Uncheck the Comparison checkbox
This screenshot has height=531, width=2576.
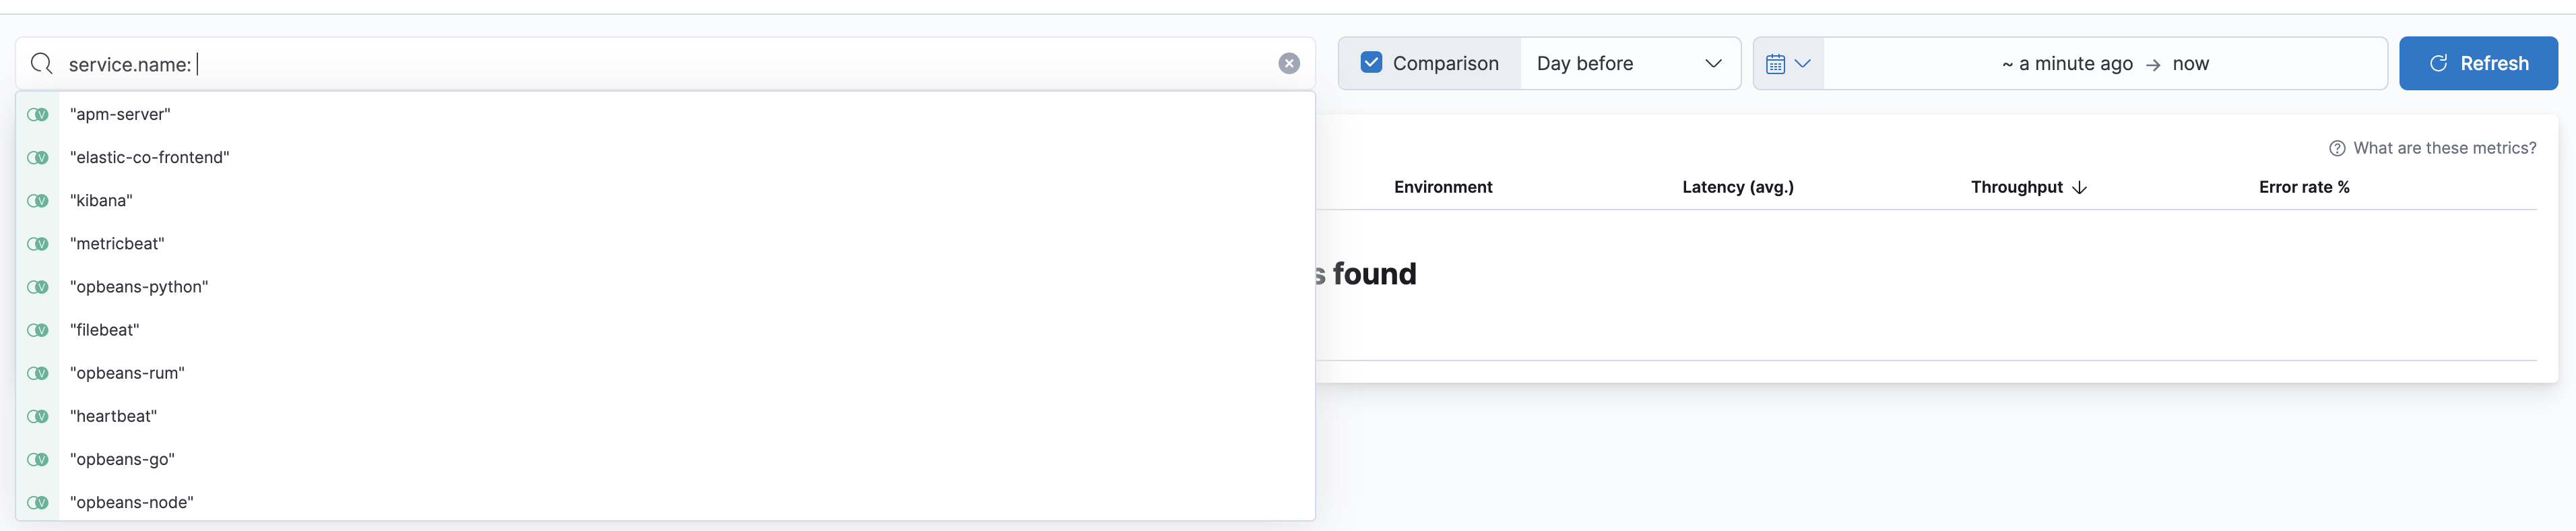click(x=1371, y=62)
